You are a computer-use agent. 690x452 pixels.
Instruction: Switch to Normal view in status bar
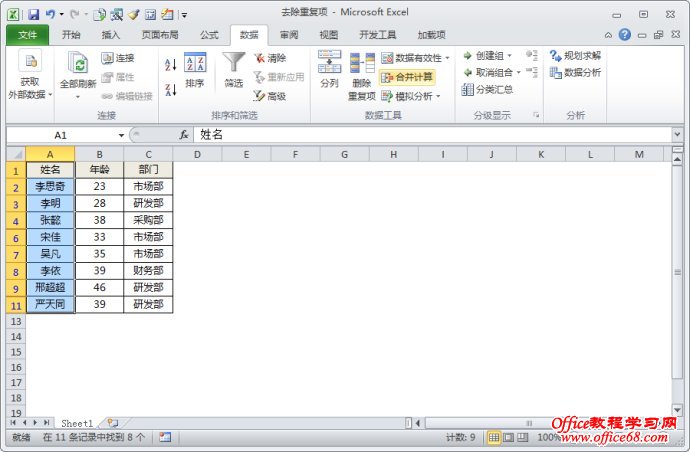click(494, 438)
